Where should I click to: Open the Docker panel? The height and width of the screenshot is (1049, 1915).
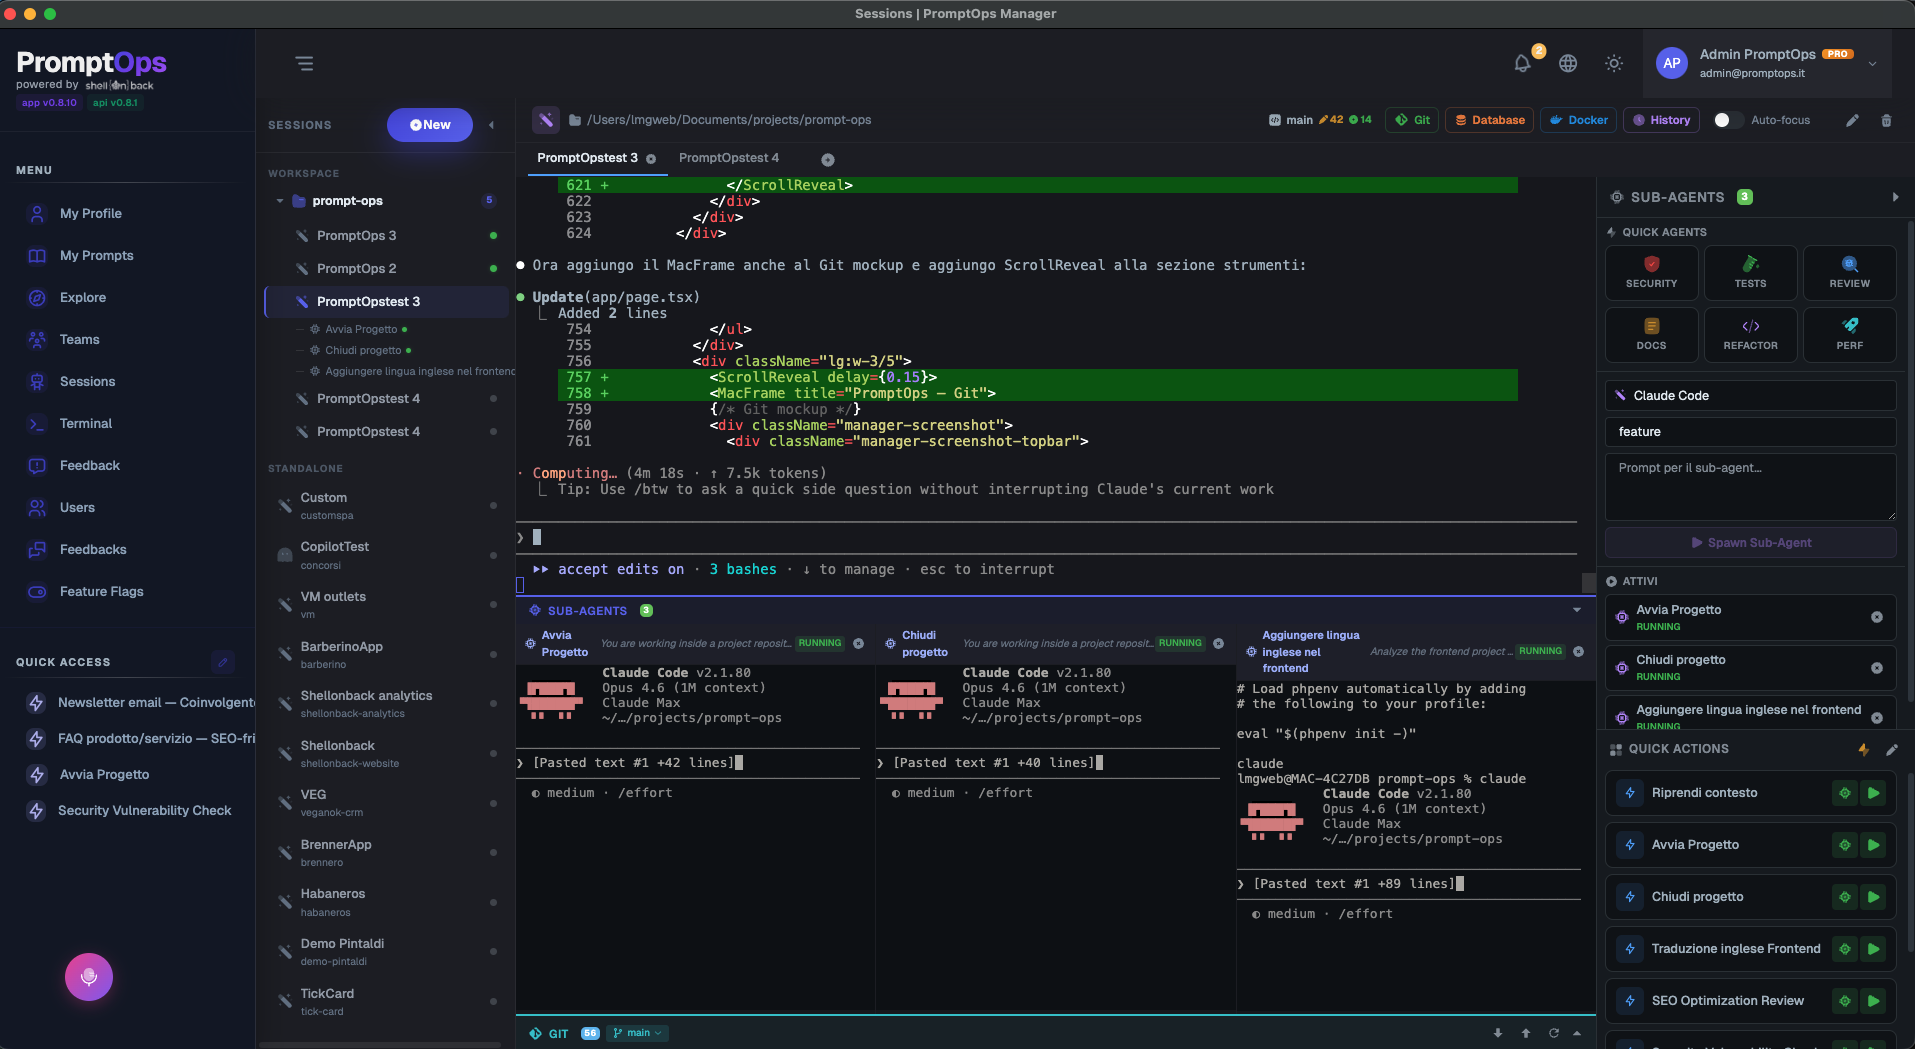(1577, 120)
